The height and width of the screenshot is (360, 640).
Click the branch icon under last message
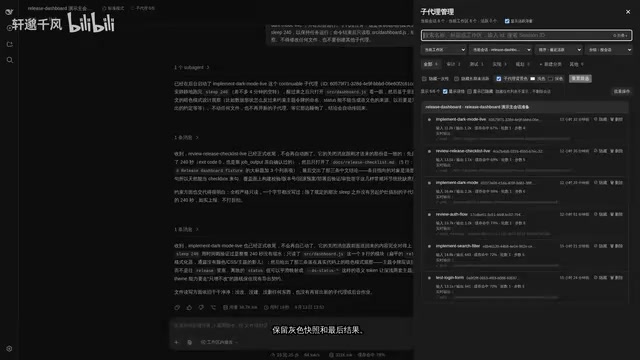point(213,307)
